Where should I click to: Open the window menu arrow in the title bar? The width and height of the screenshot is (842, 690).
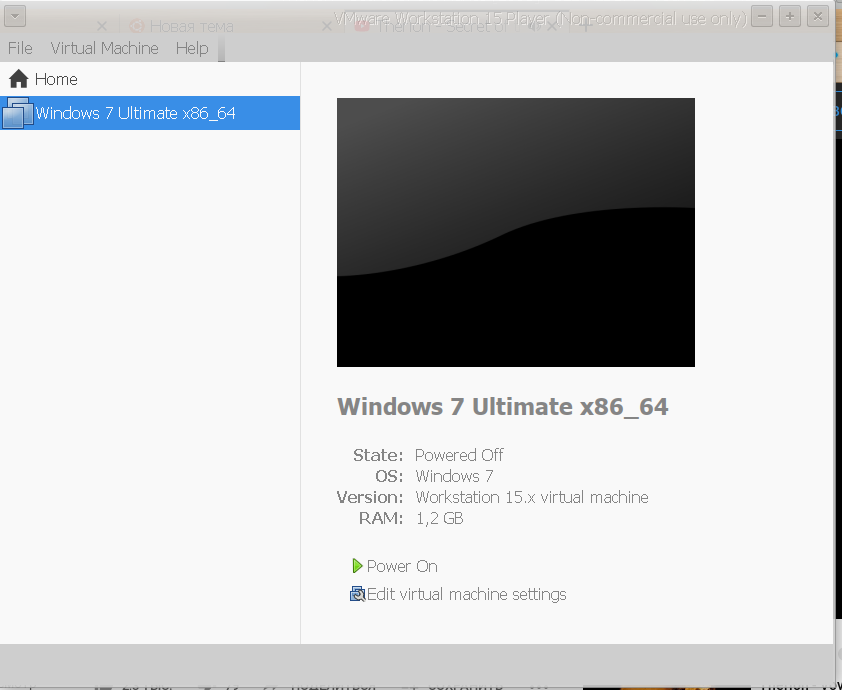(x=14, y=16)
